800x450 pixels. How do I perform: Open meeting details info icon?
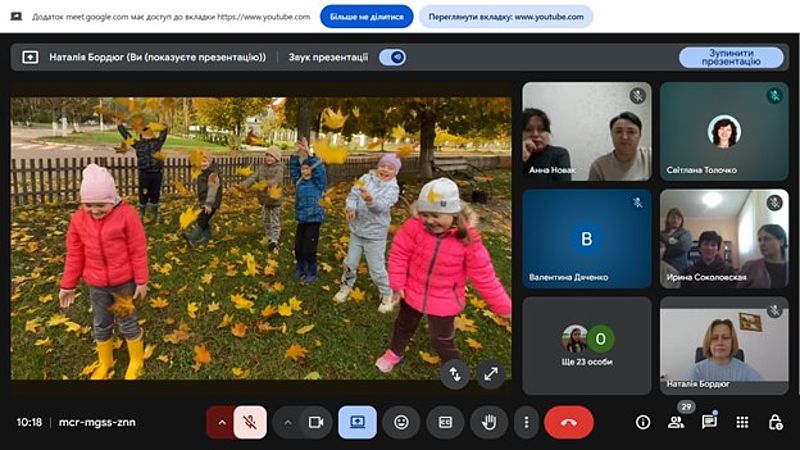coord(643,422)
